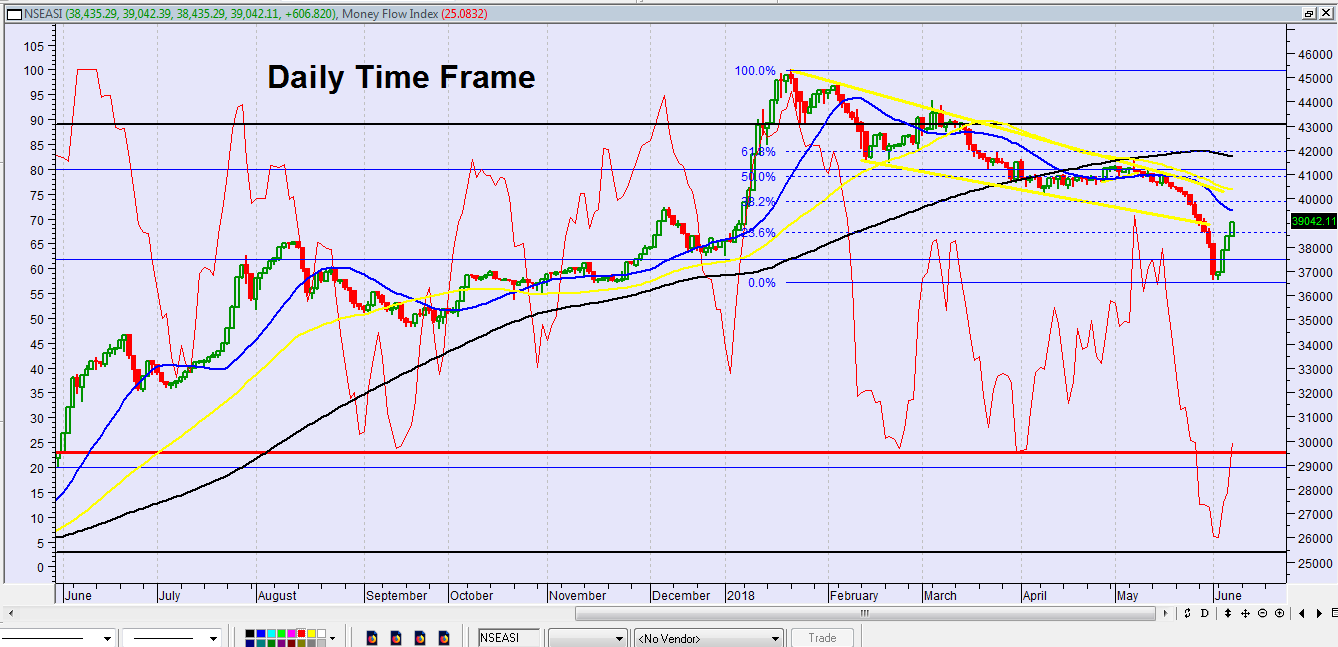1338x647 pixels.
Task: Pick the bright green color swatch
Action: pos(281,634)
